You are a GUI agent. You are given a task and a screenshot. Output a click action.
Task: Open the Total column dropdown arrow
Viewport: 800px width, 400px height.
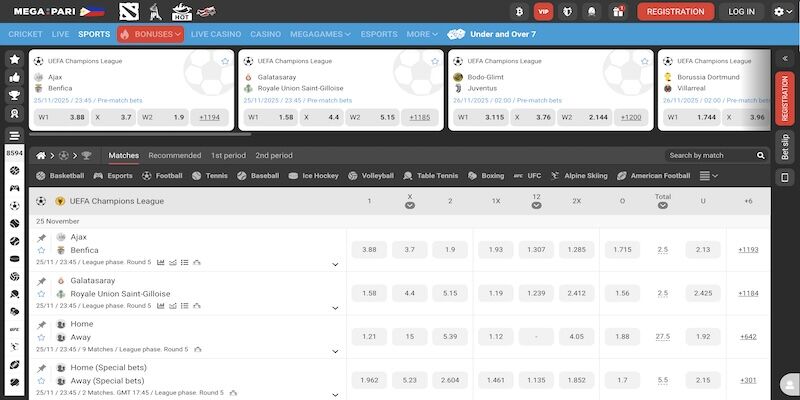(x=663, y=206)
